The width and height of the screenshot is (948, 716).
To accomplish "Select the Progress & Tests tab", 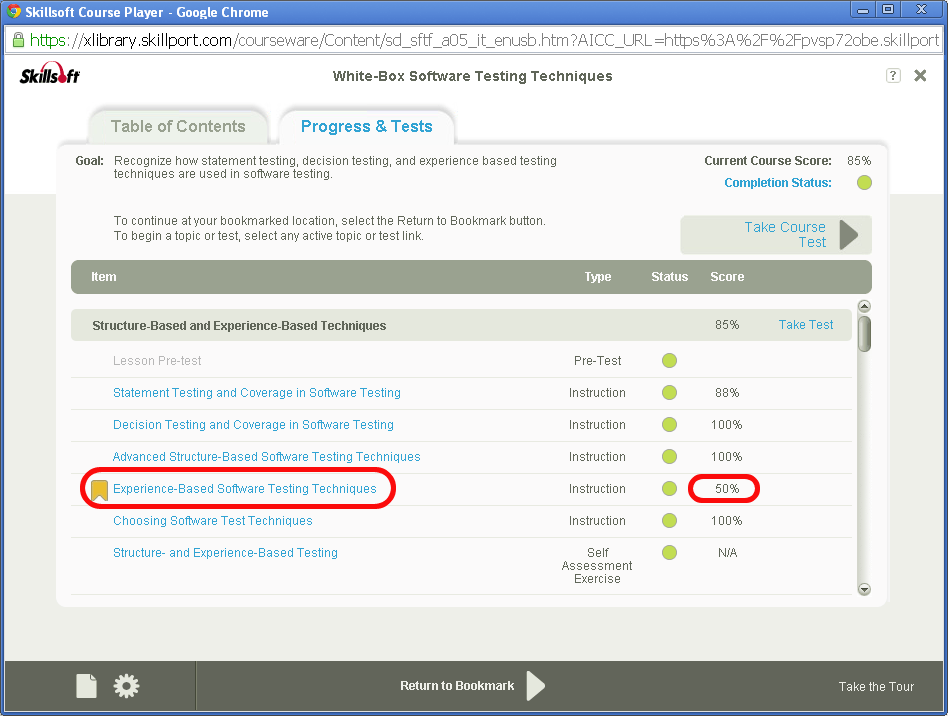I will (x=366, y=127).
